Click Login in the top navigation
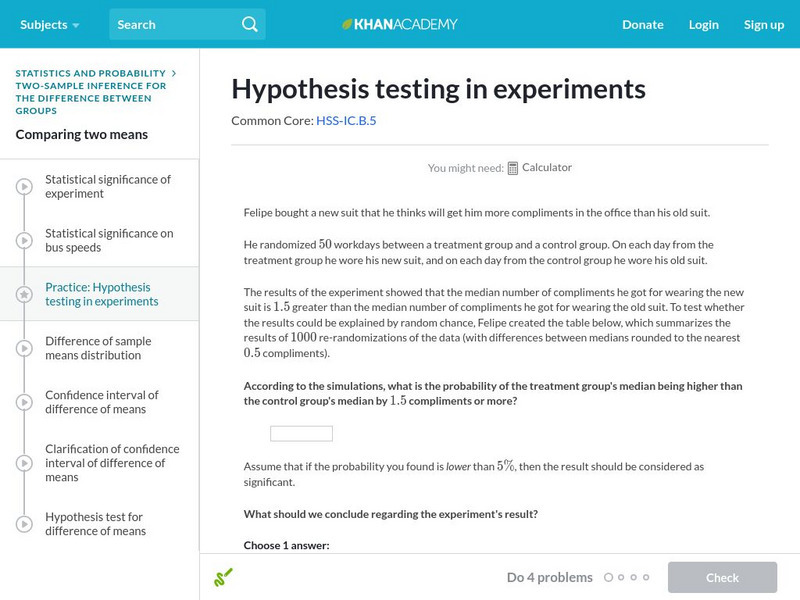The height and width of the screenshot is (600, 800). 703,24
